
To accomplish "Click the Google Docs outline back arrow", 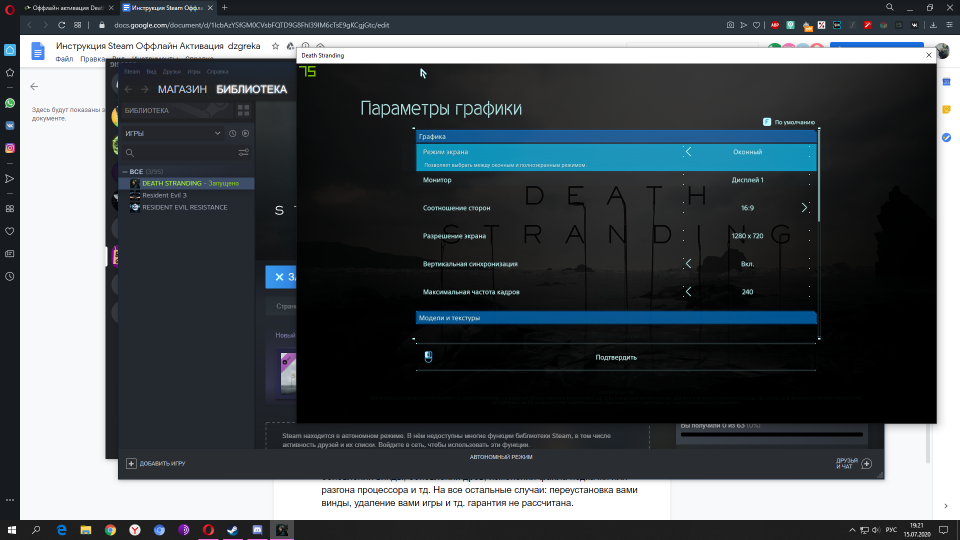I will point(34,86).
